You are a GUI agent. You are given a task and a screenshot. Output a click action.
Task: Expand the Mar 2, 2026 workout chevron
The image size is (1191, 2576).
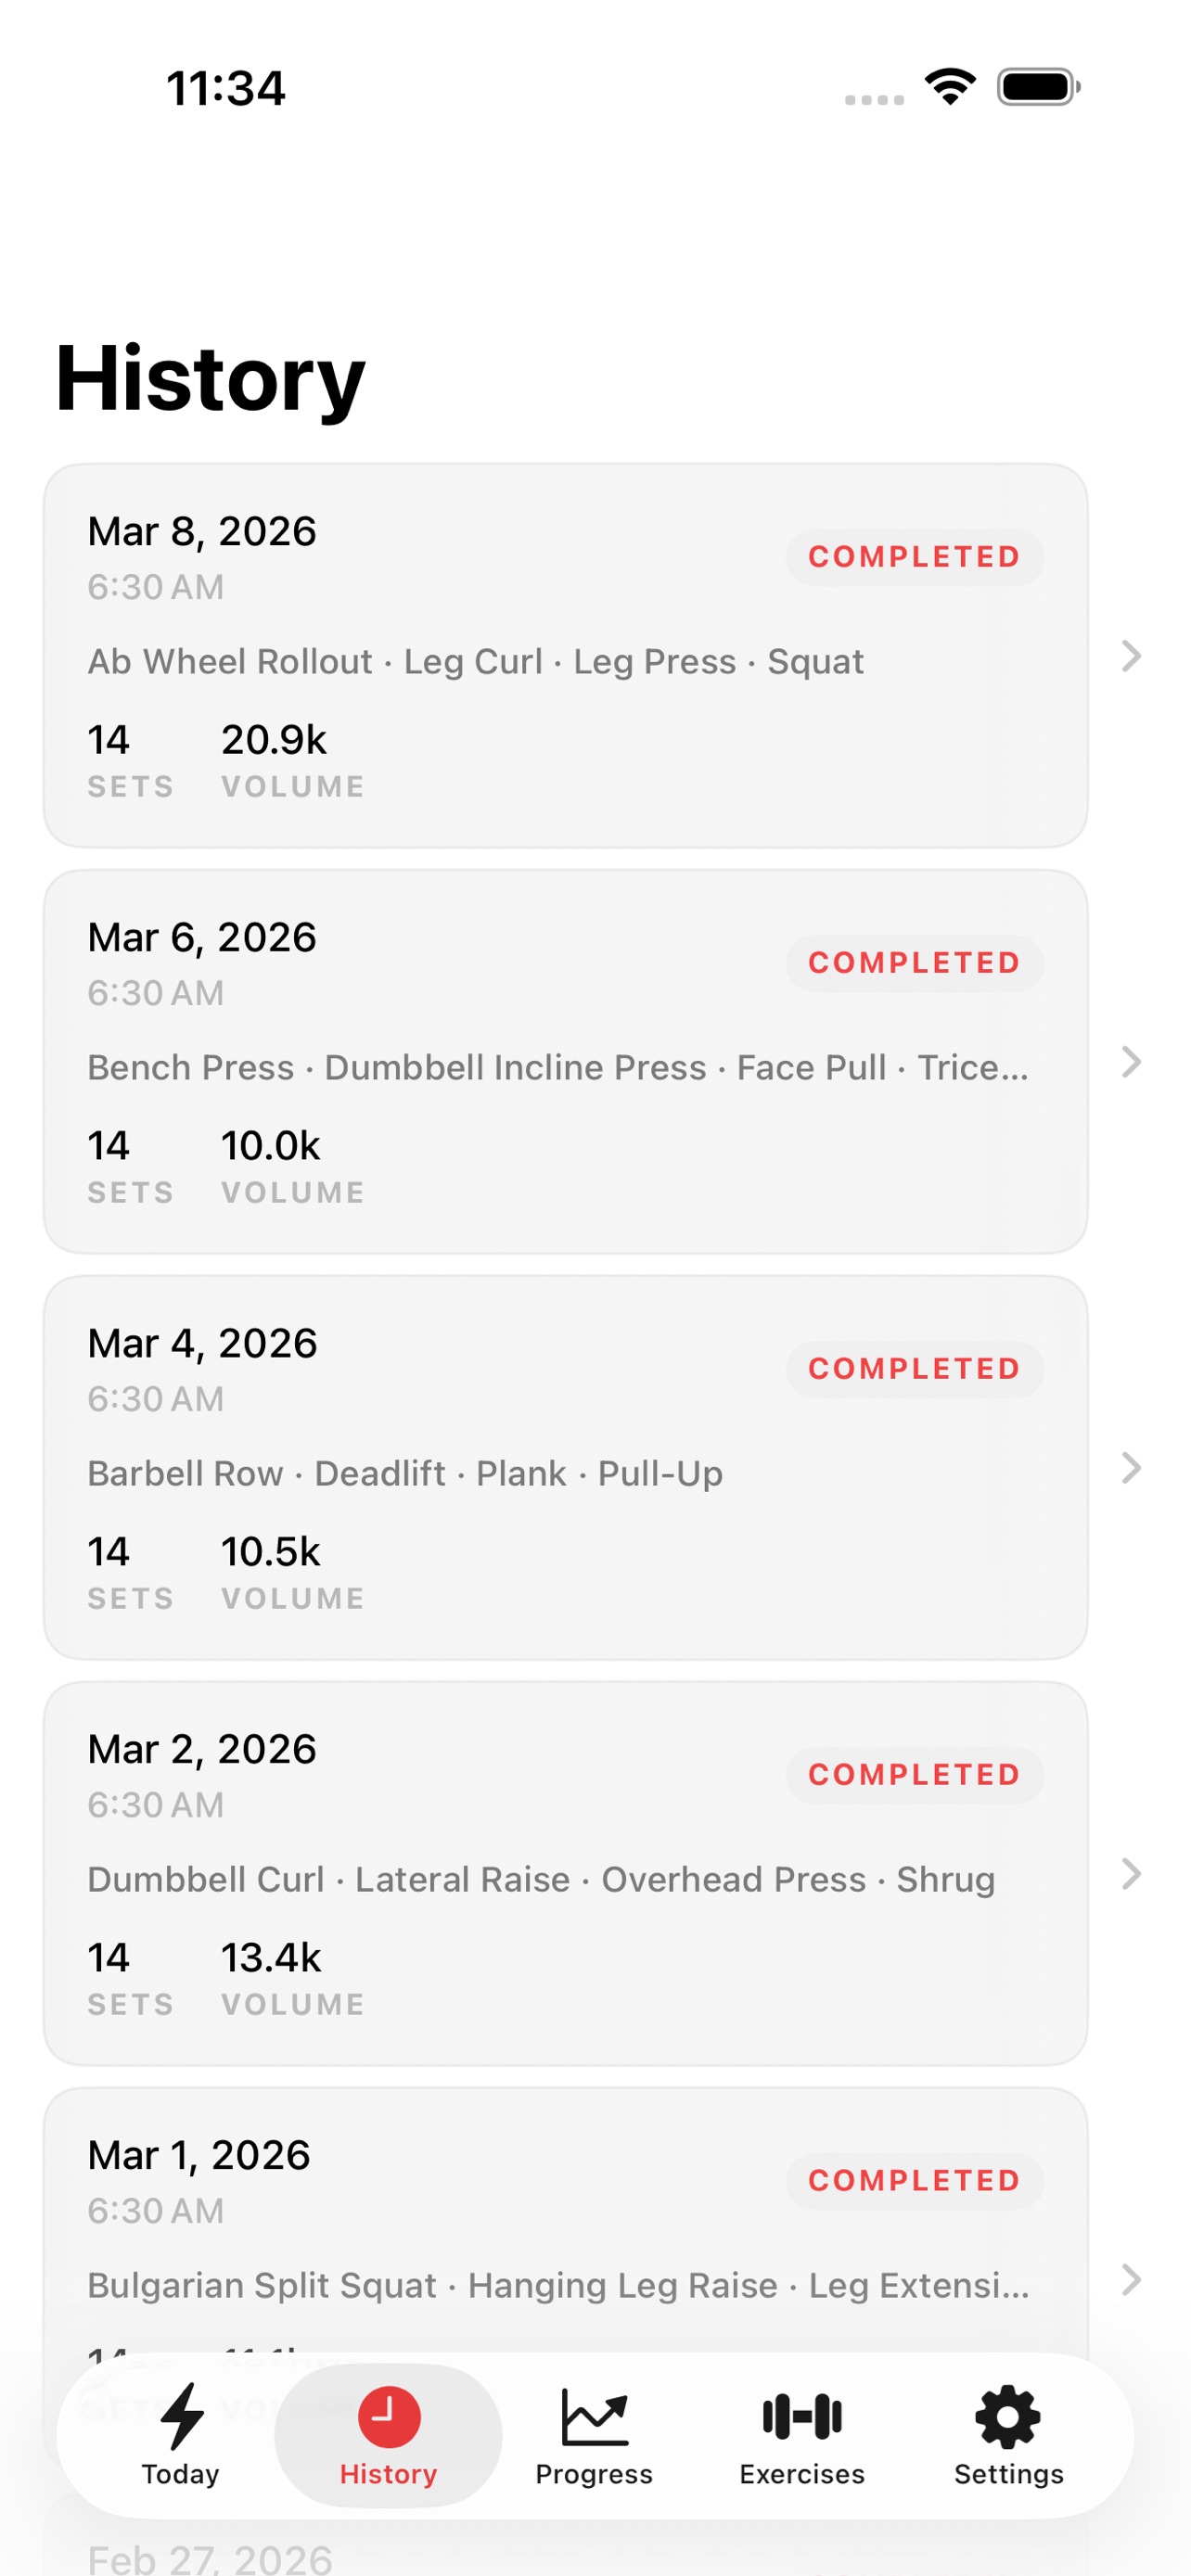[x=1131, y=1874]
